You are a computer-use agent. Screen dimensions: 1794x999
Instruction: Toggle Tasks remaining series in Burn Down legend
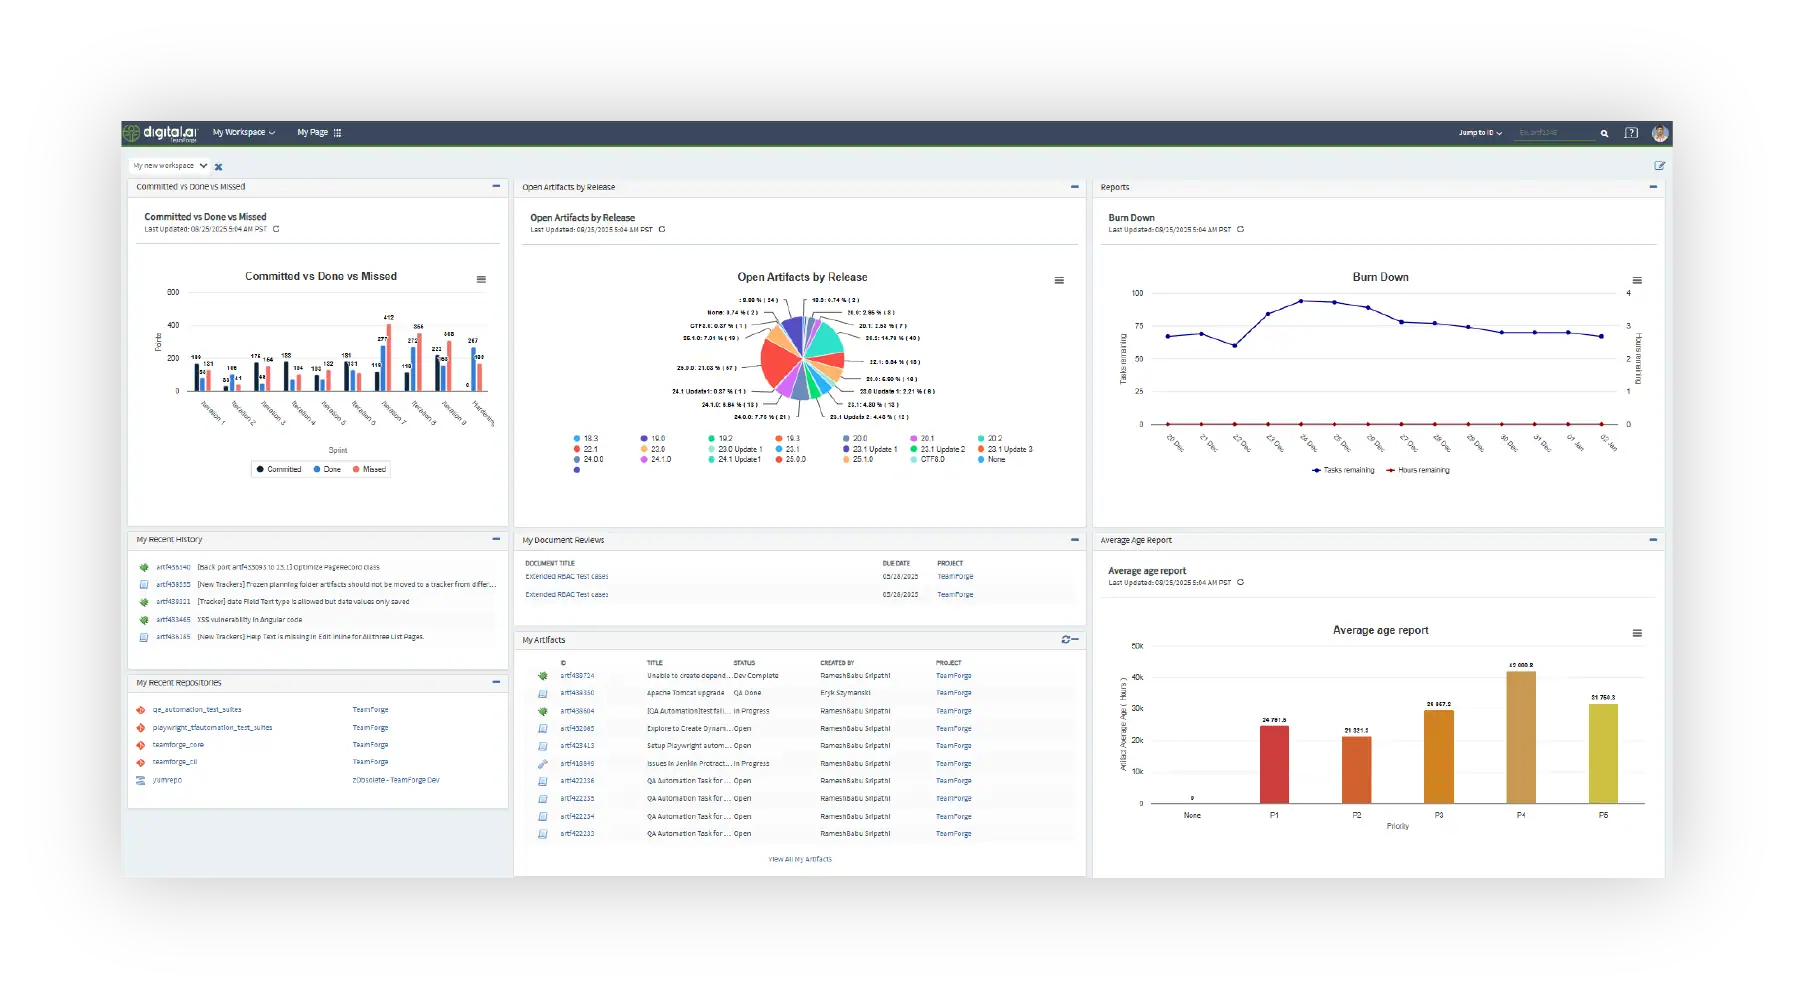tap(1343, 470)
